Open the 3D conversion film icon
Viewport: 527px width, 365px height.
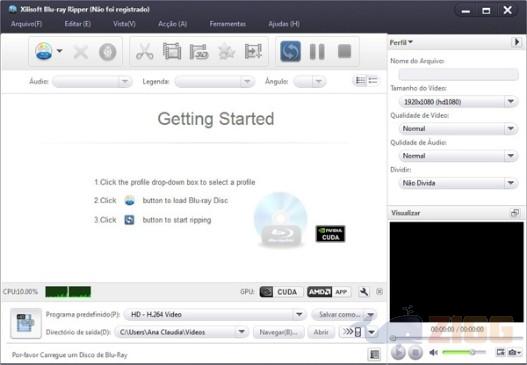[x=199, y=52]
